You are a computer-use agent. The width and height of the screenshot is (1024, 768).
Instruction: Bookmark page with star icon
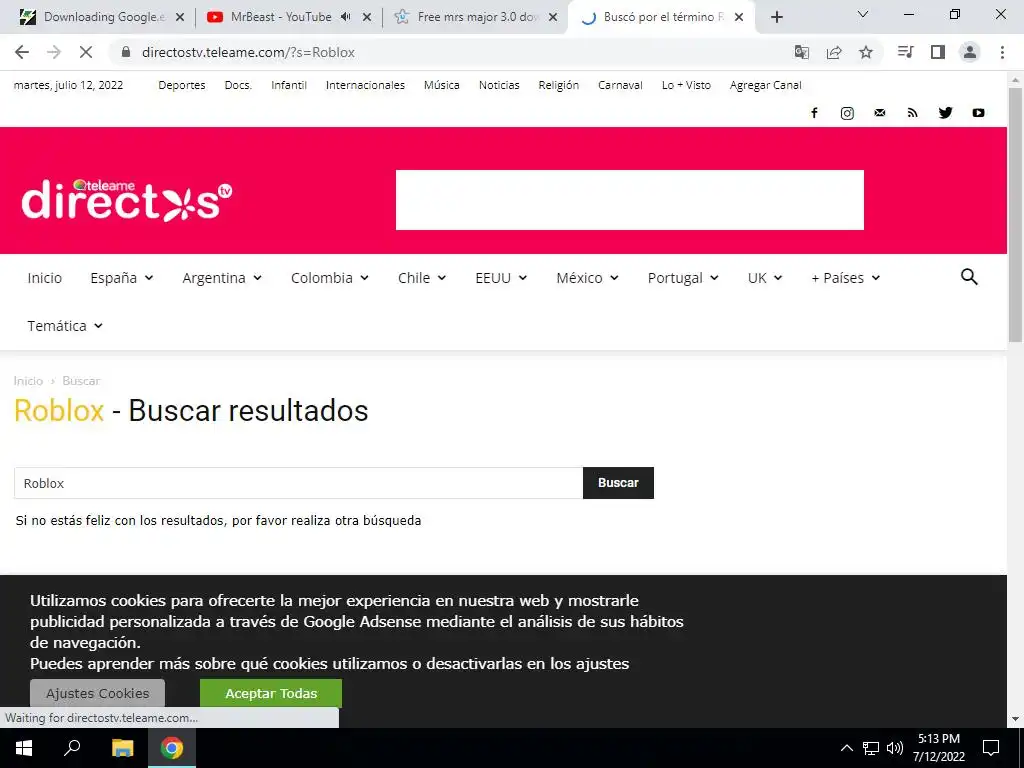point(866,52)
